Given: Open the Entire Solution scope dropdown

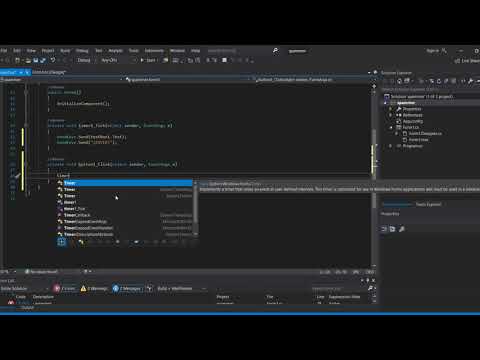Looking at the screenshot, I should tap(24, 289).
